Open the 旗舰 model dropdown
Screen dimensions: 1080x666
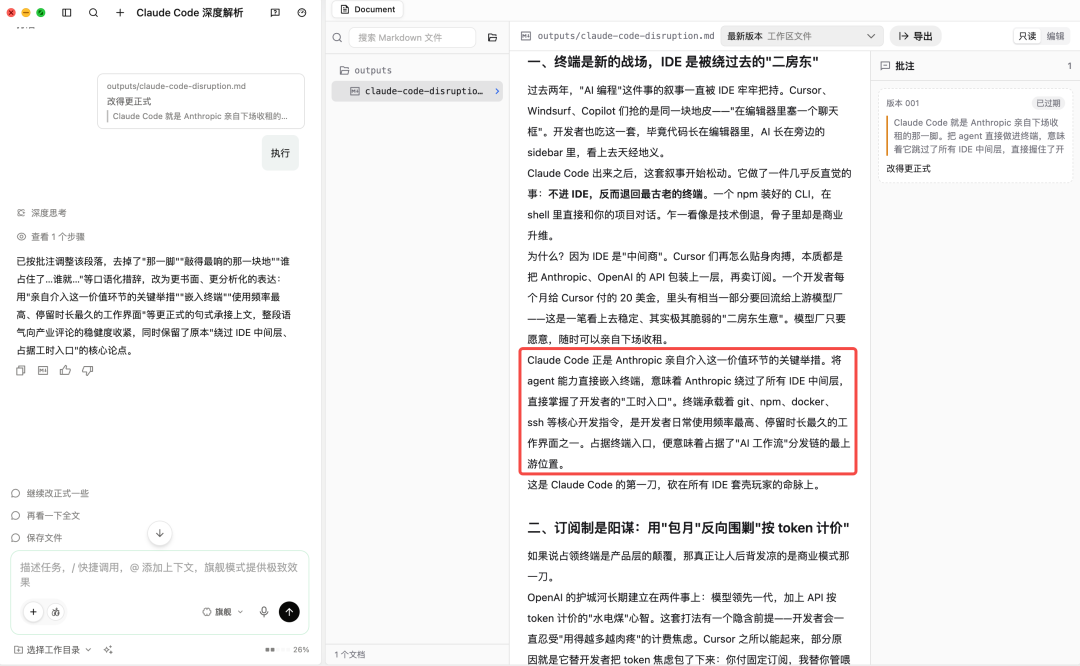(222, 612)
